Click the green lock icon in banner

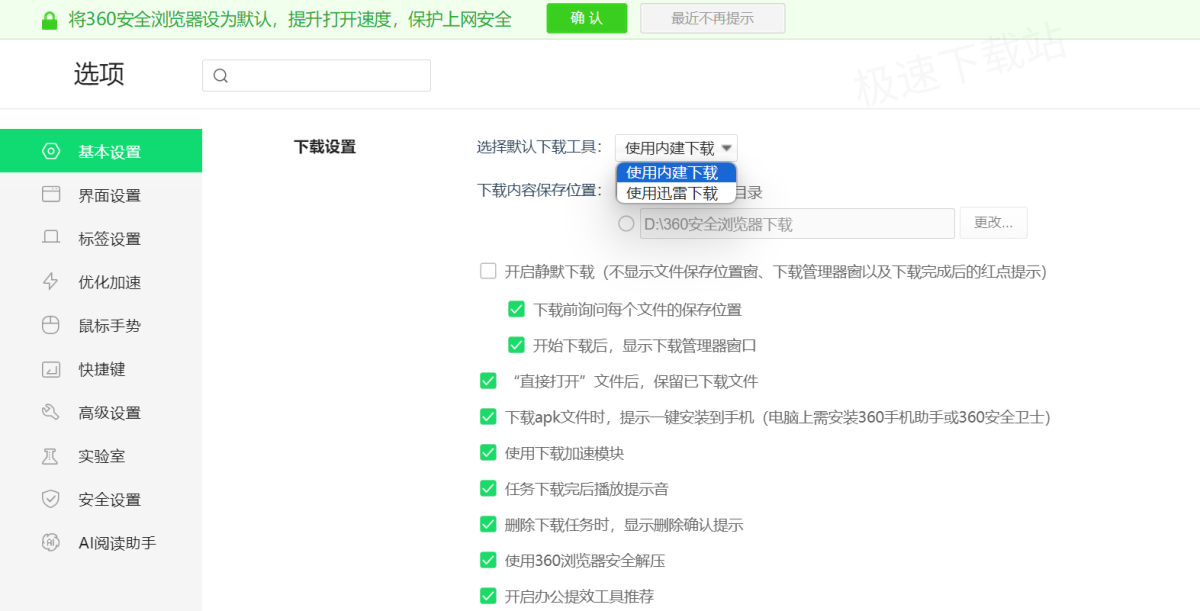click(x=49, y=19)
